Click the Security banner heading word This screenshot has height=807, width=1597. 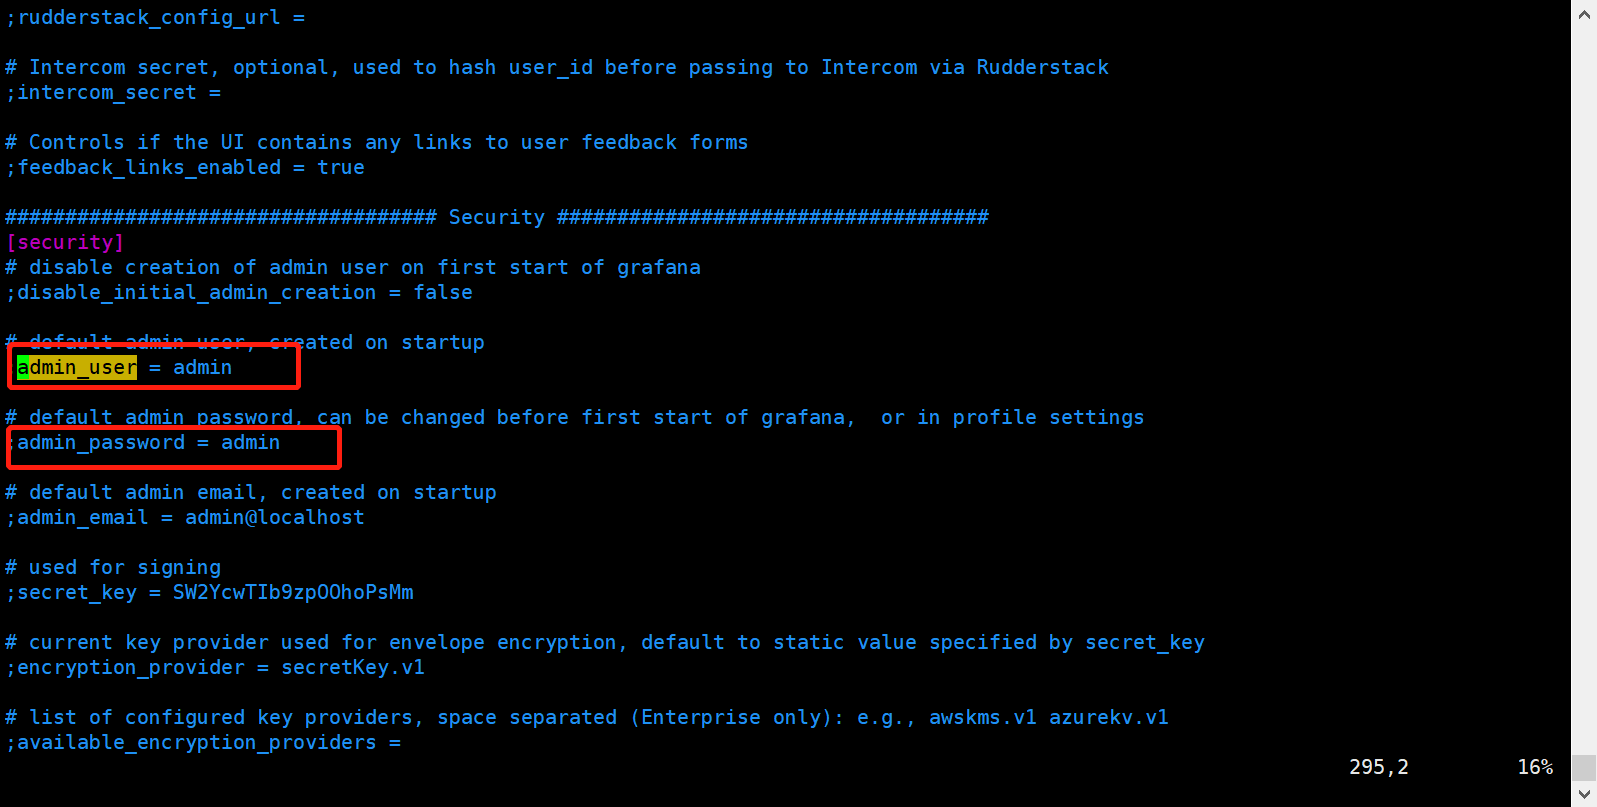click(x=496, y=218)
